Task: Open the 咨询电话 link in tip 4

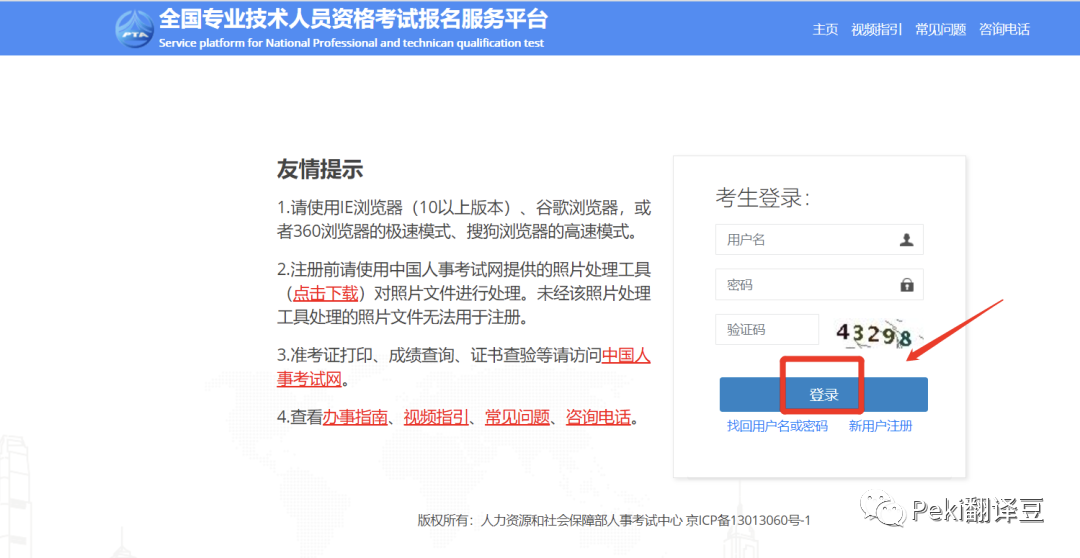Action: point(598,417)
